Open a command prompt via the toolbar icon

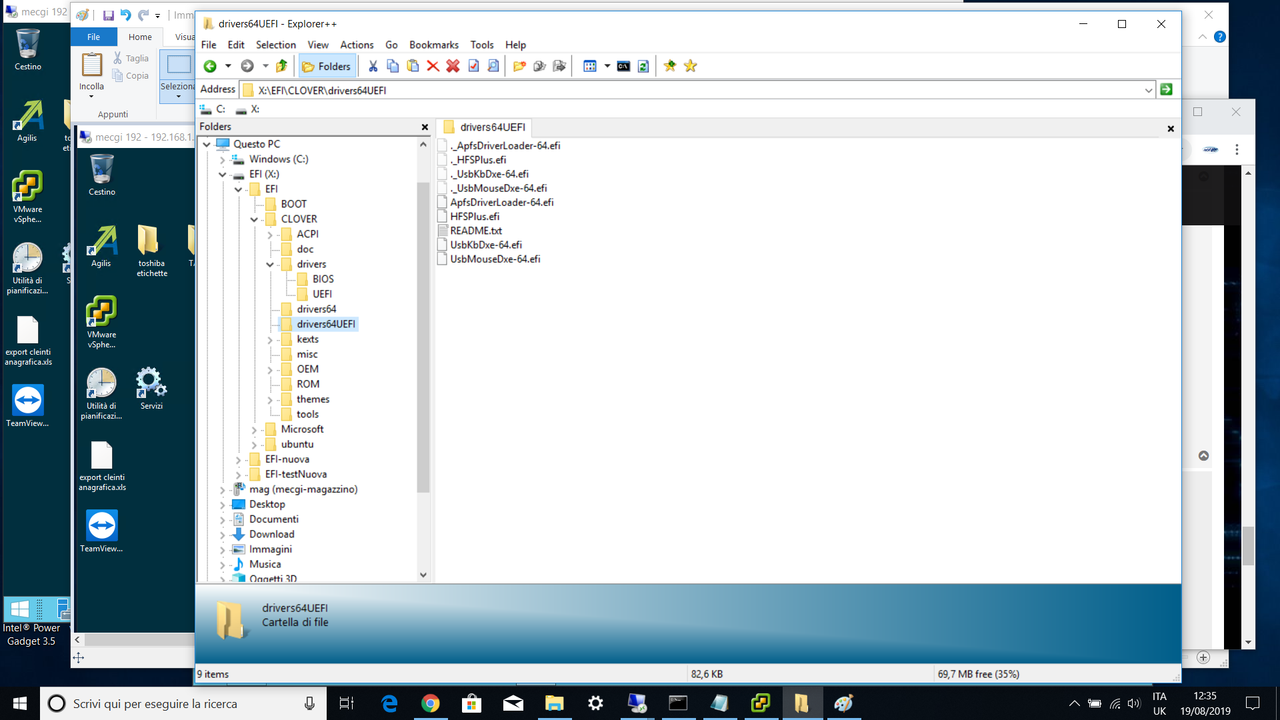click(x=624, y=66)
